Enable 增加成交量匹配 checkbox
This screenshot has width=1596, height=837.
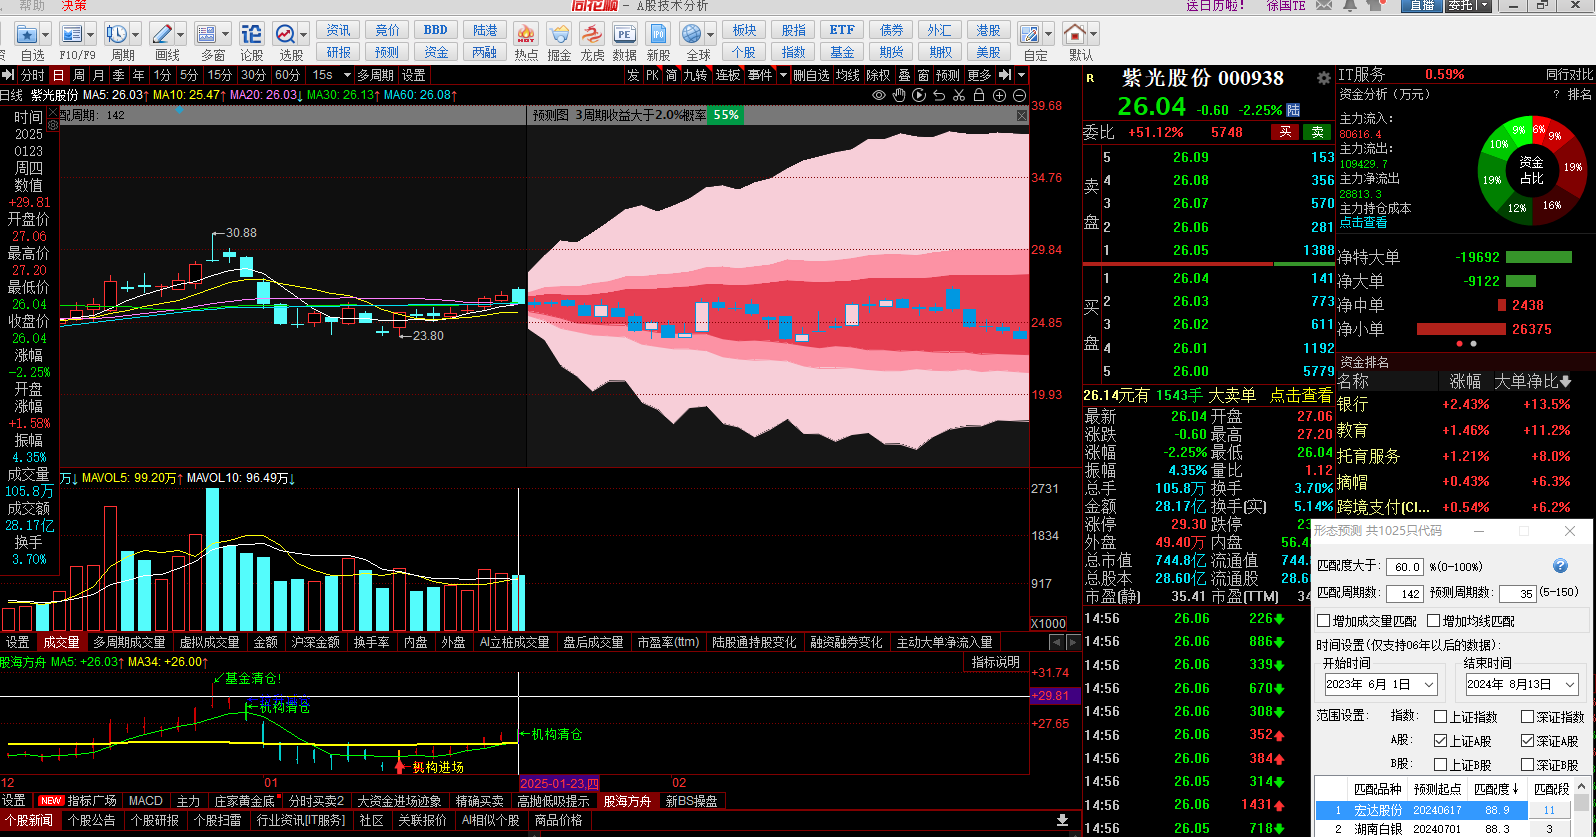(x=1324, y=621)
